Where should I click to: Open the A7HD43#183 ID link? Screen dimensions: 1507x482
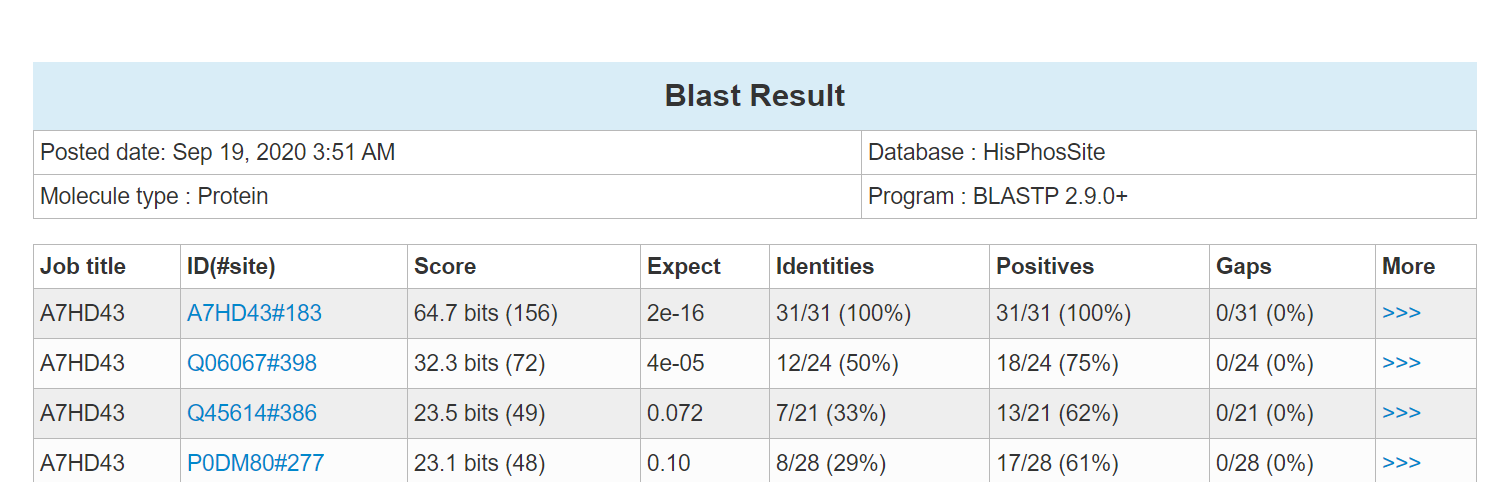click(x=254, y=313)
